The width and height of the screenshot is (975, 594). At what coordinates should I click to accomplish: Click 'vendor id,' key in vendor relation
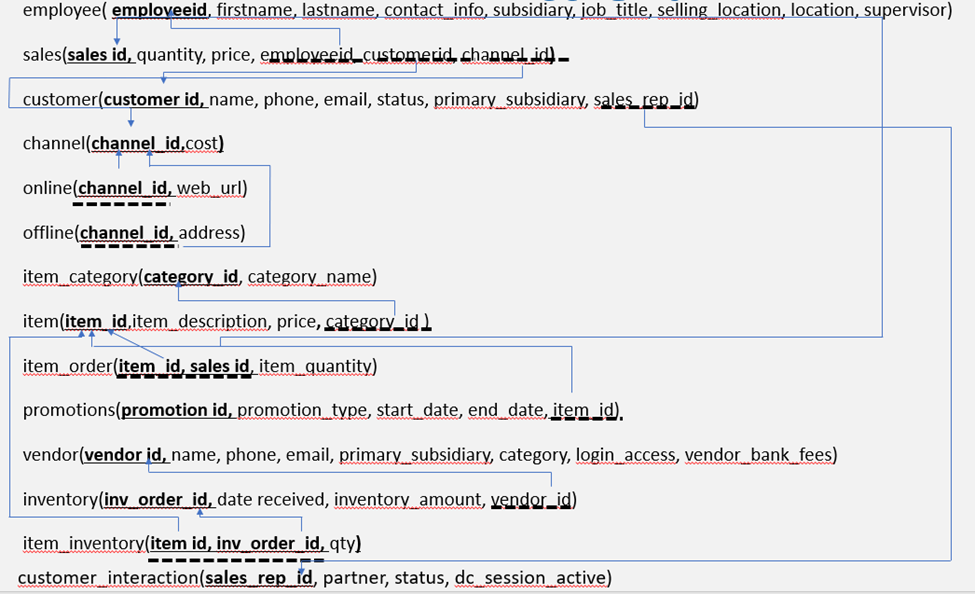[x=126, y=455]
